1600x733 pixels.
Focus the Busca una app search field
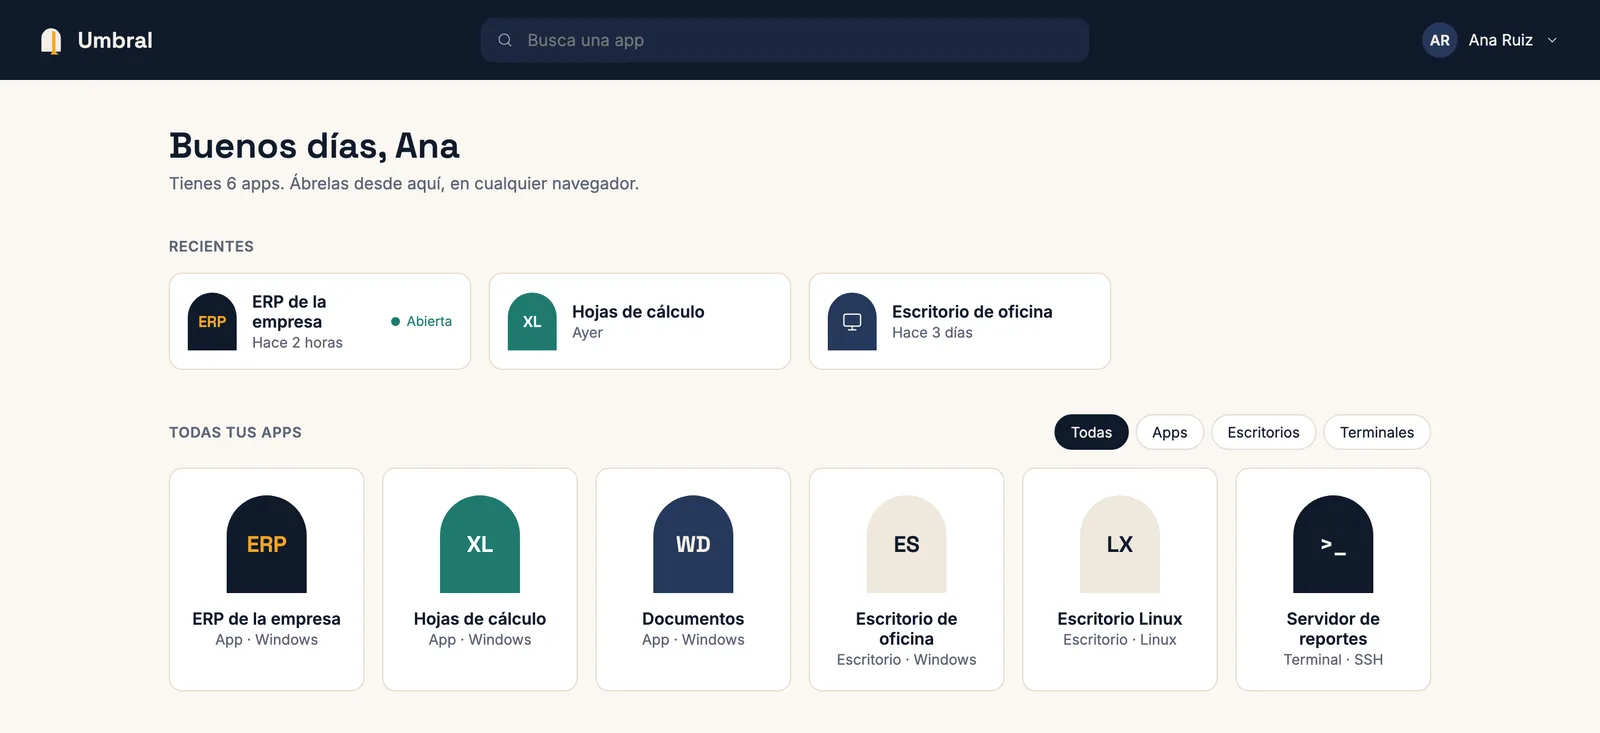click(x=785, y=40)
